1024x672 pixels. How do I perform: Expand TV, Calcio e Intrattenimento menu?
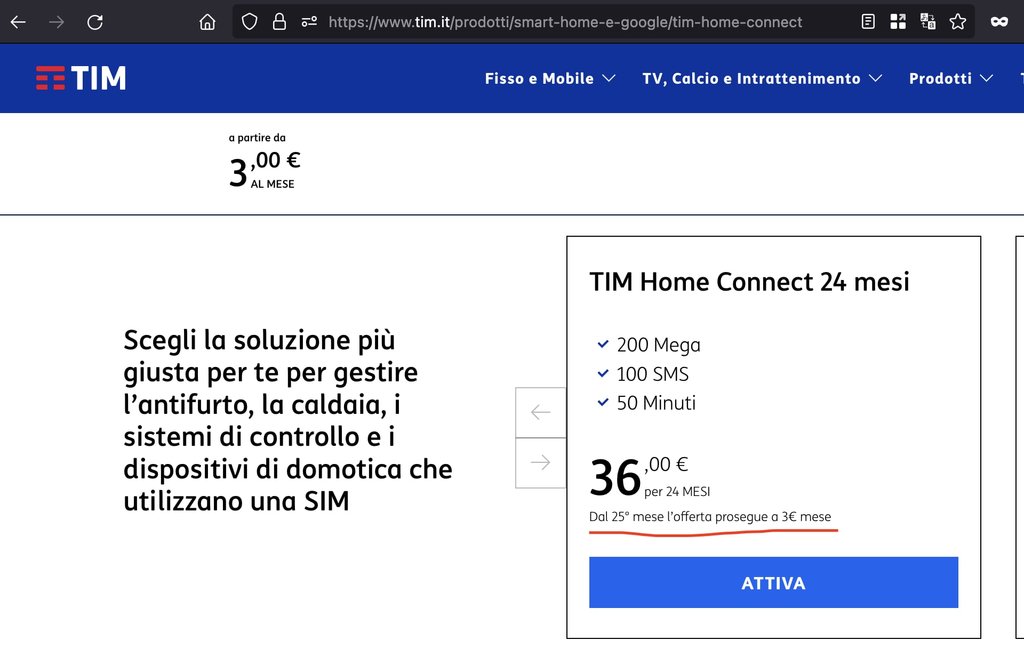click(761, 78)
